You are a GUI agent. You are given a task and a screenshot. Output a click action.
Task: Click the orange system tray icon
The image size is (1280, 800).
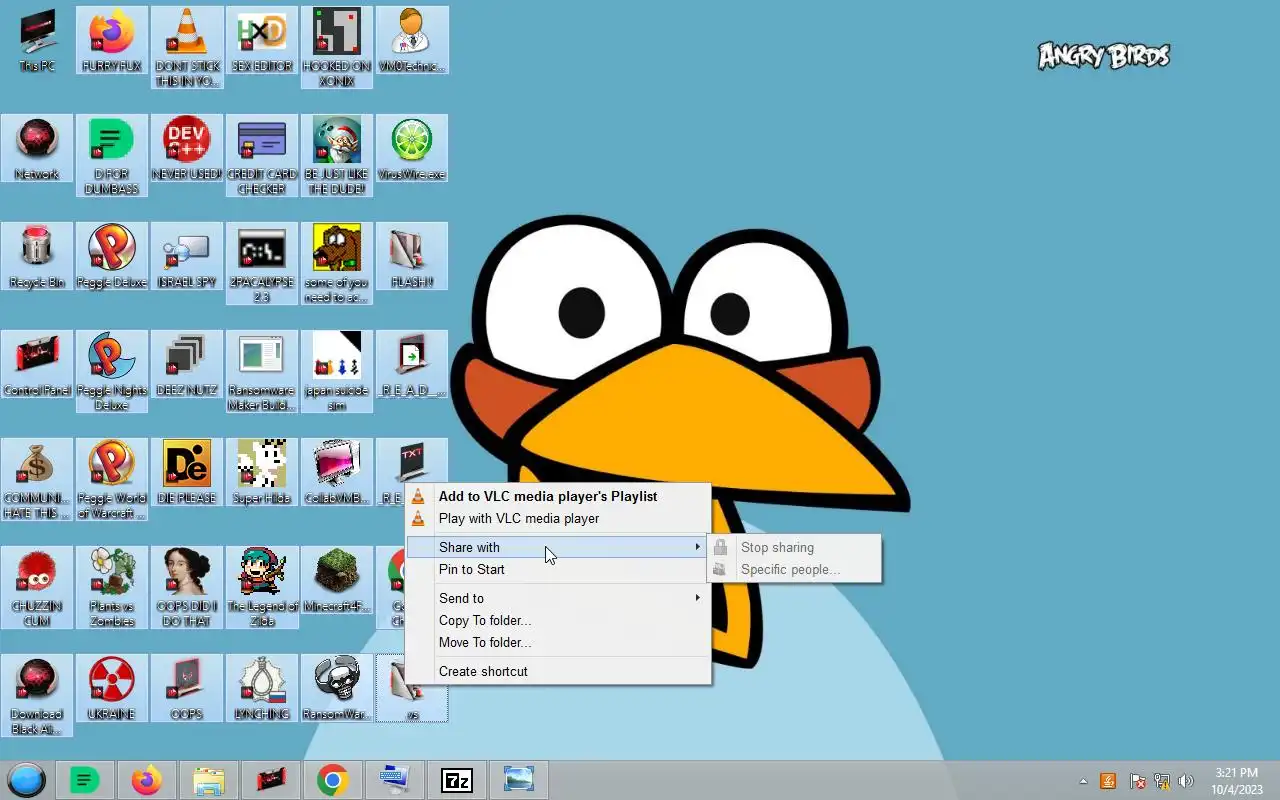pyautogui.click(x=1108, y=781)
